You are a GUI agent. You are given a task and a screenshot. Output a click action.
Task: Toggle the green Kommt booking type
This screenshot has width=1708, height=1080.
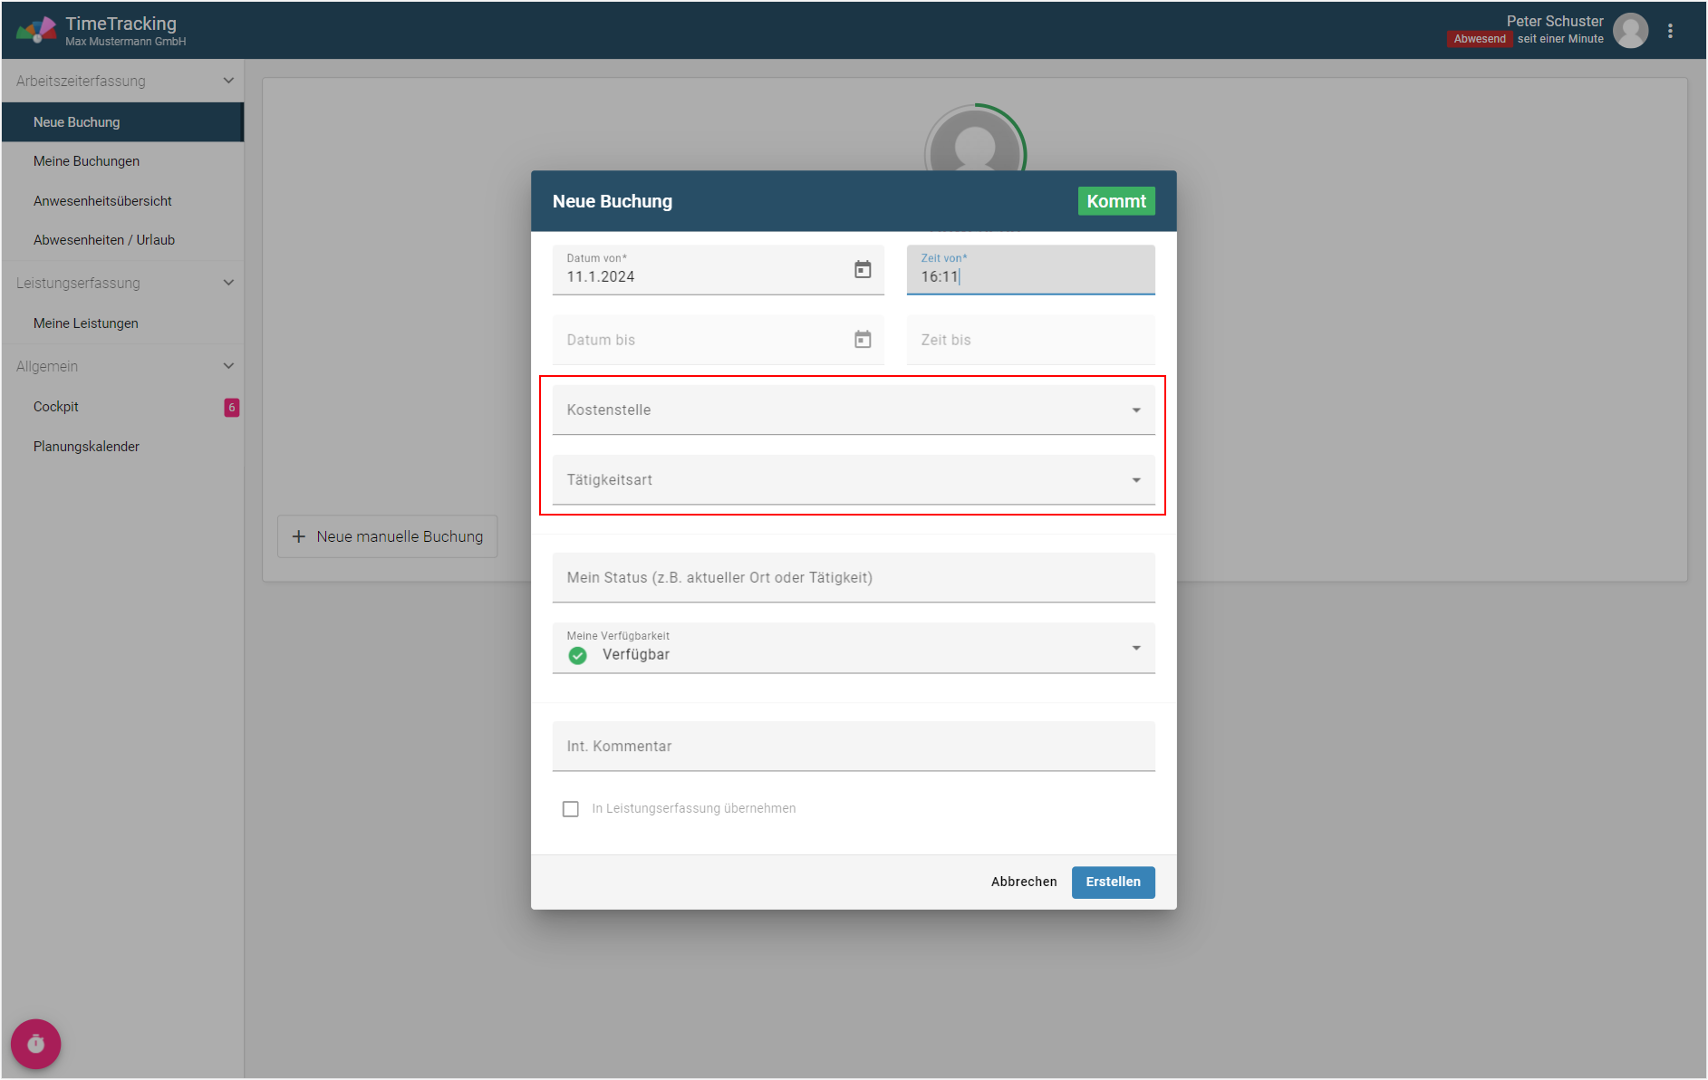pyautogui.click(x=1115, y=201)
